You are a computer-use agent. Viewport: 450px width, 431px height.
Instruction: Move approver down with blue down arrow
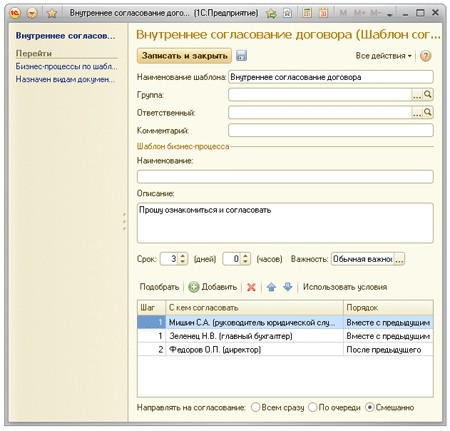pyautogui.click(x=288, y=287)
